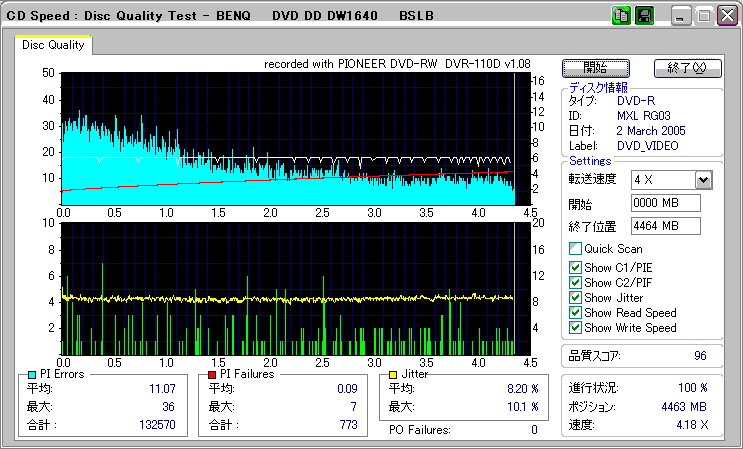Minimize the CD Speed window
The image size is (743, 449).
coord(681,16)
